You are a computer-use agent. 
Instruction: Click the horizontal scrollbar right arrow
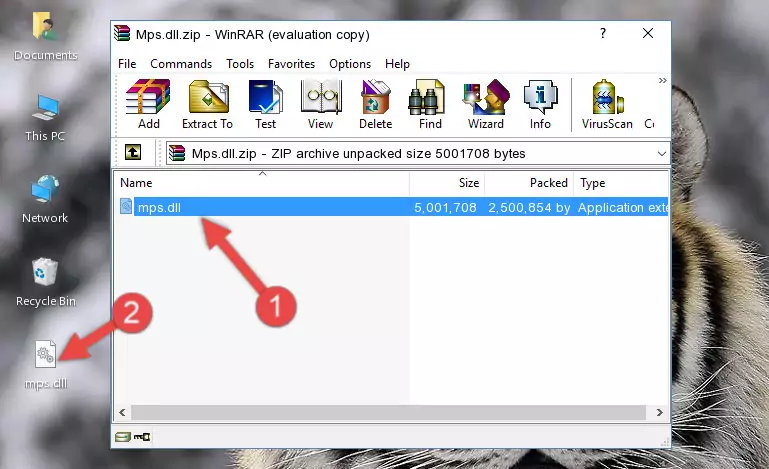[660, 413]
